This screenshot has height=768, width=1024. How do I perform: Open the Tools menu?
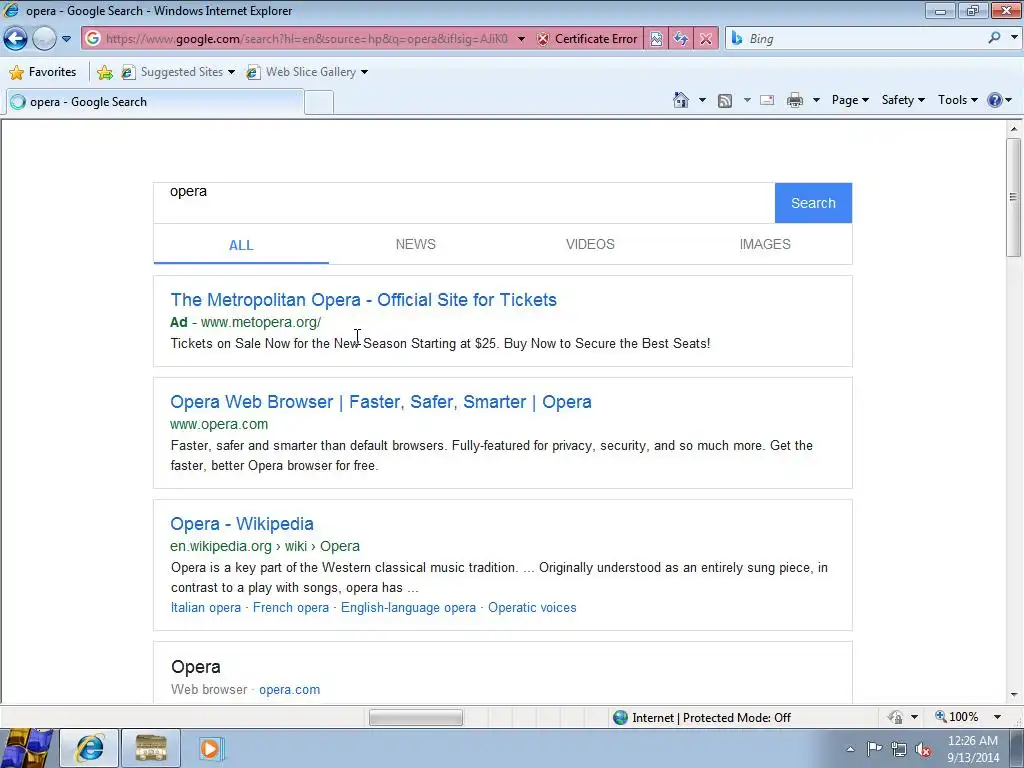click(x=957, y=100)
